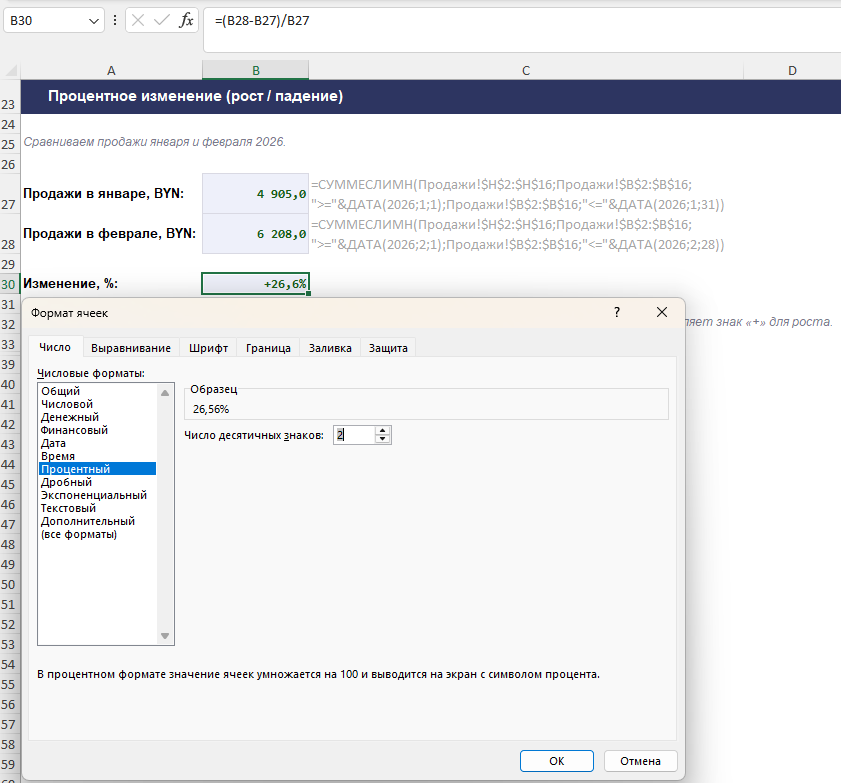This screenshot has height=783, width=841.
Task: Open the Выравнивание tab
Action: coord(131,348)
